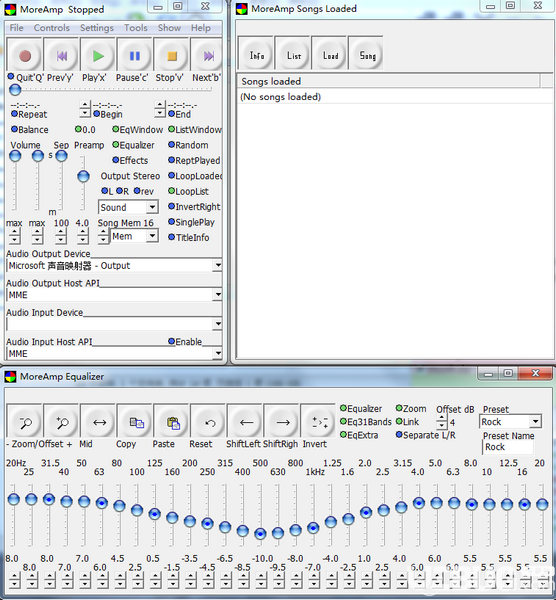Expand the Audio Input Host API dropdown
This screenshot has width=556, height=600.
(218, 353)
